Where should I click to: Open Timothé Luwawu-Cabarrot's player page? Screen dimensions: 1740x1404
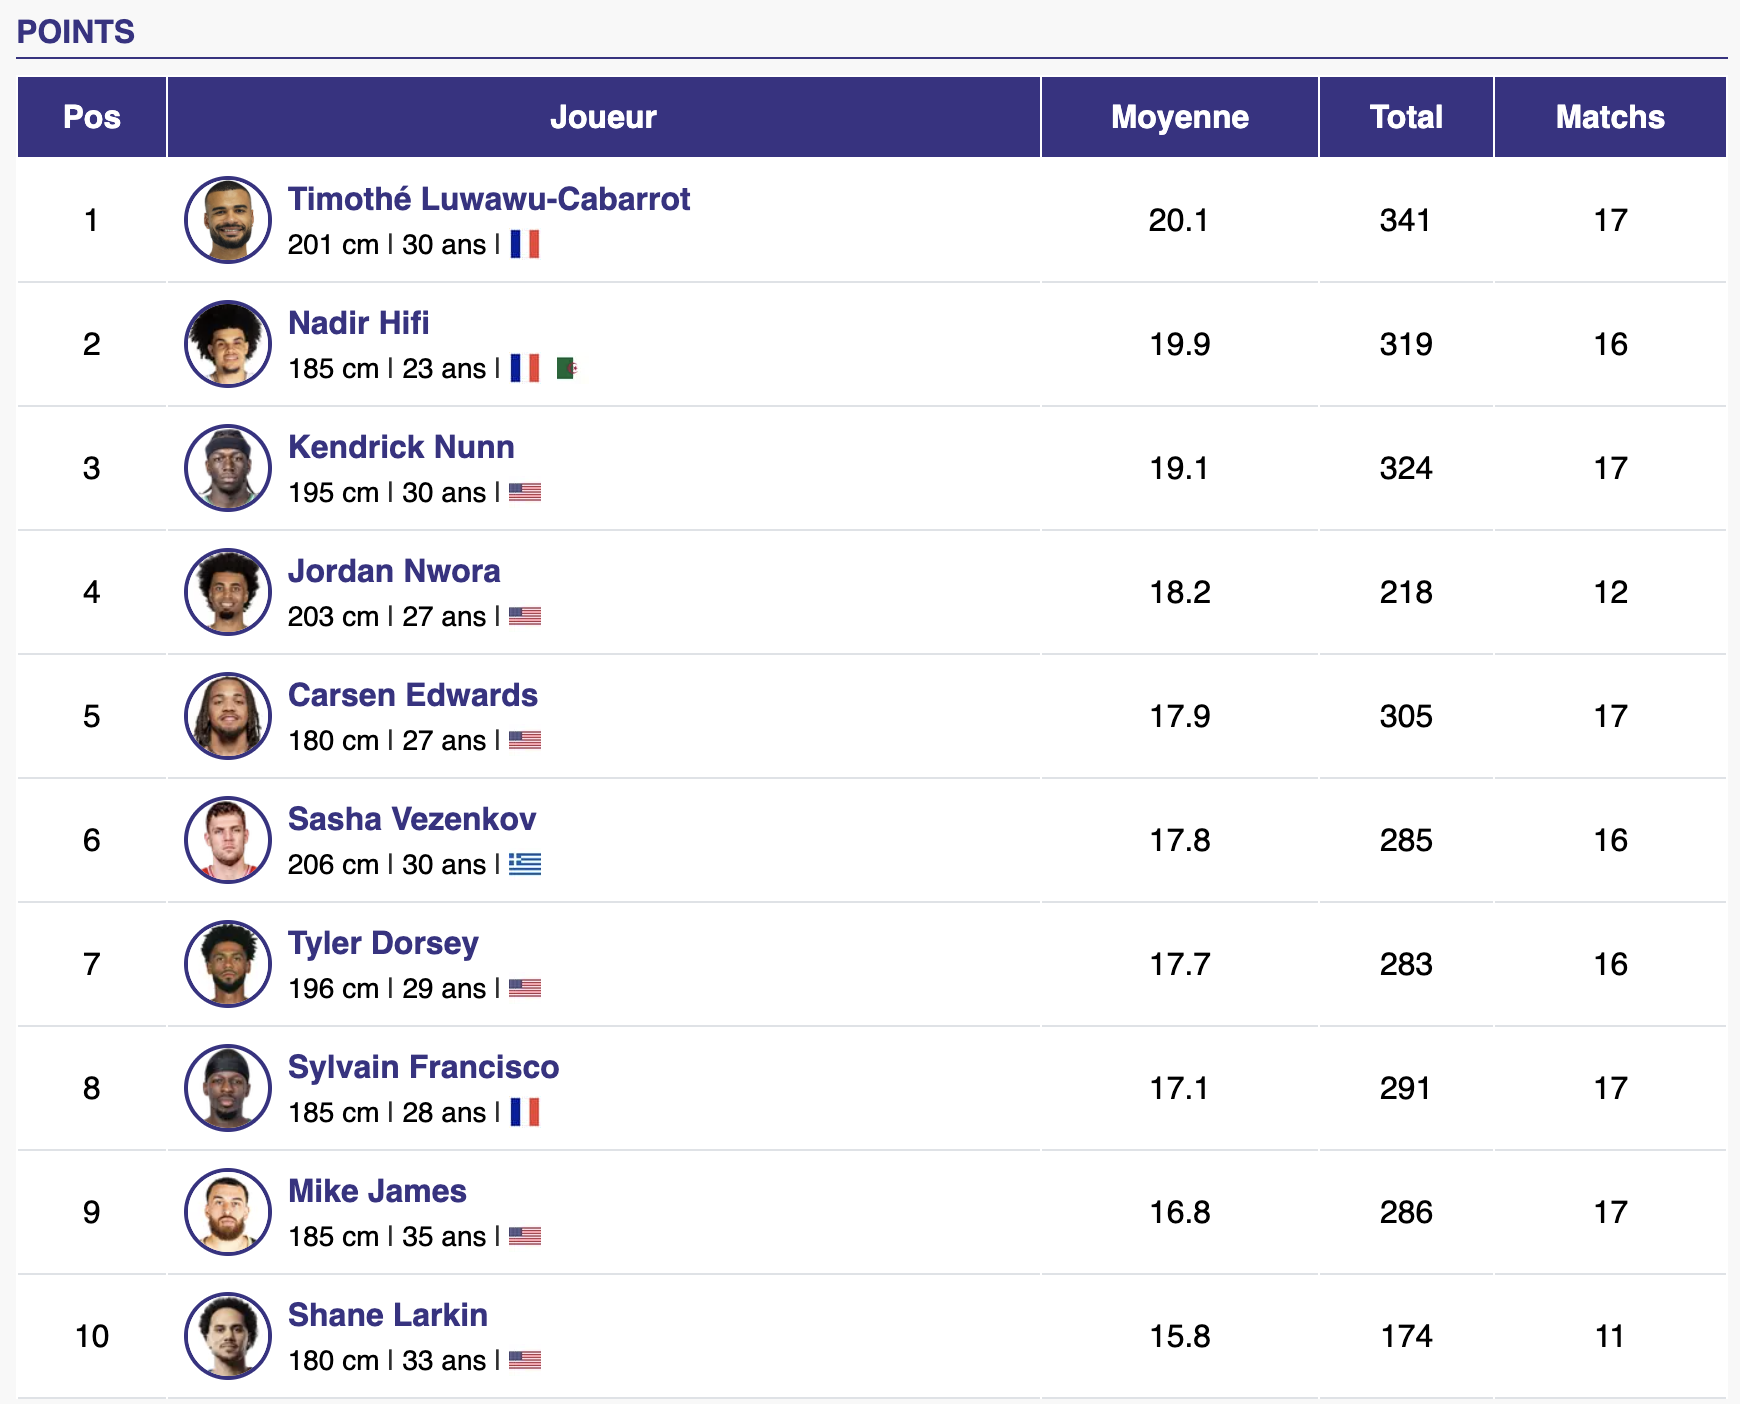[x=489, y=199]
